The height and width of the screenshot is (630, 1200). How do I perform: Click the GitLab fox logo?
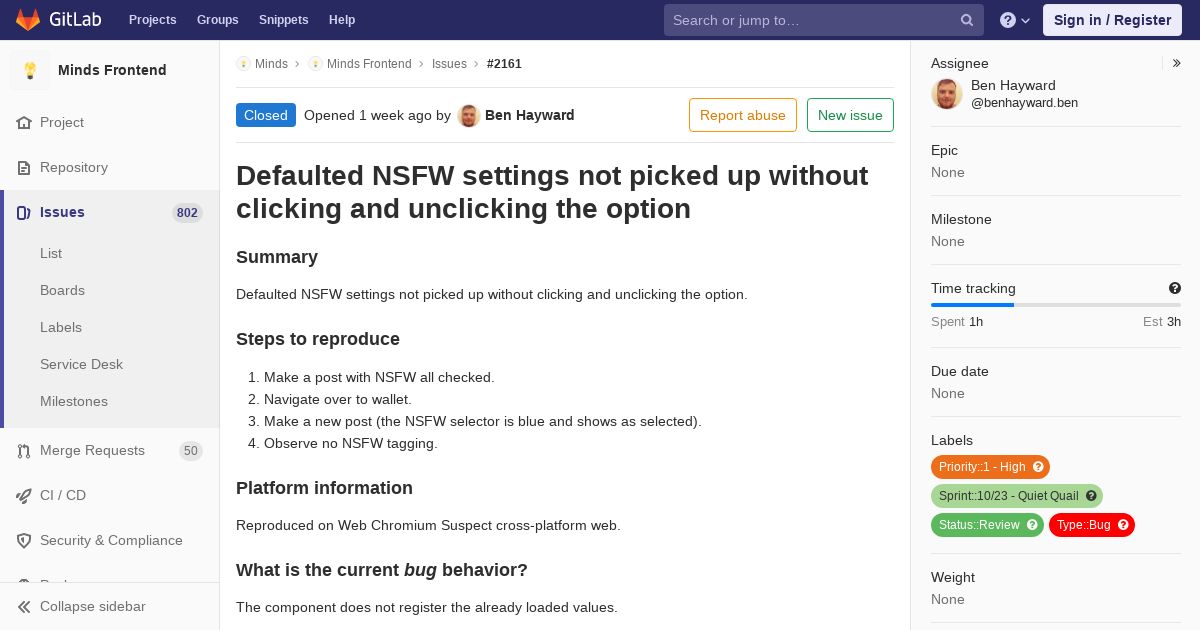point(28,20)
